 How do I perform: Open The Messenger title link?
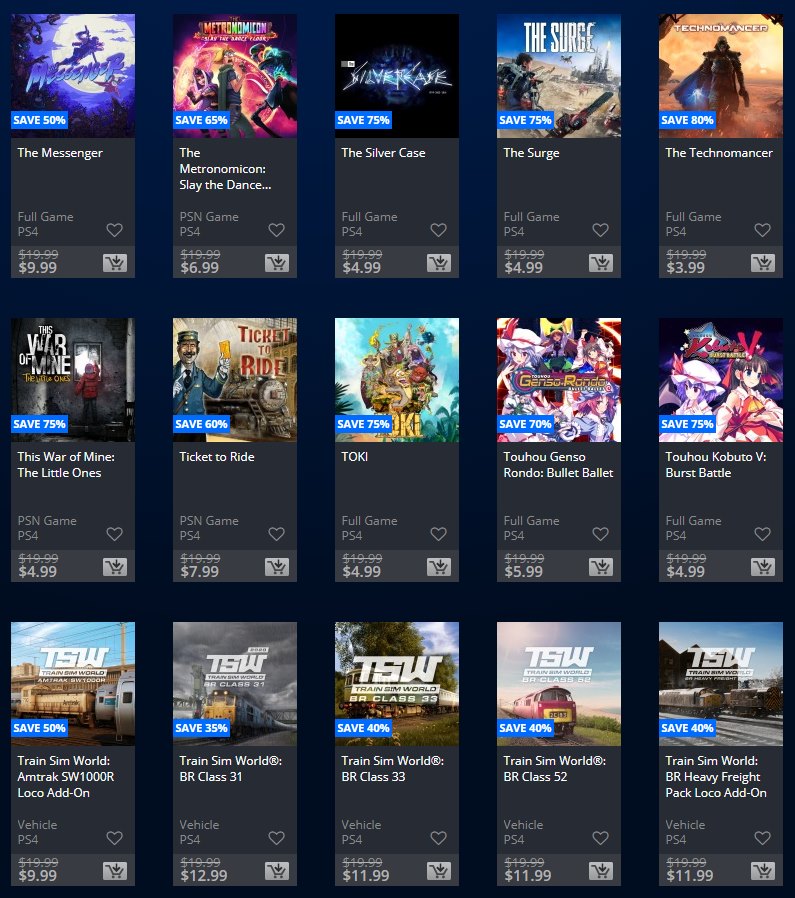pyautogui.click(x=60, y=153)
